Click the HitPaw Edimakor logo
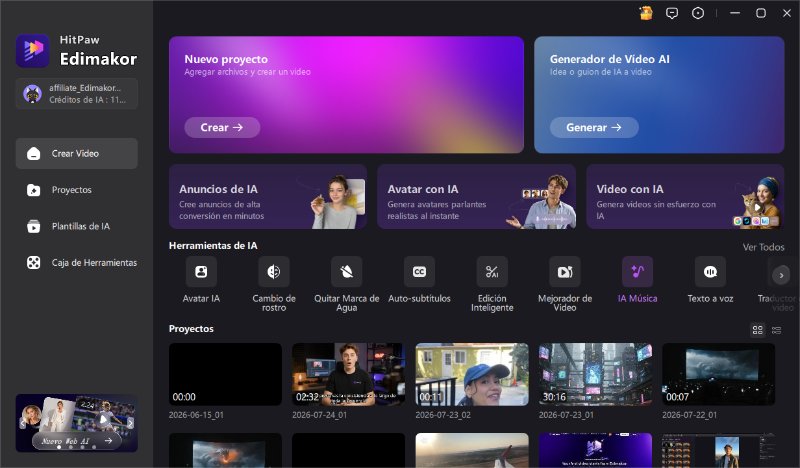The image size is (800, 468). click(x=33, y=51)
